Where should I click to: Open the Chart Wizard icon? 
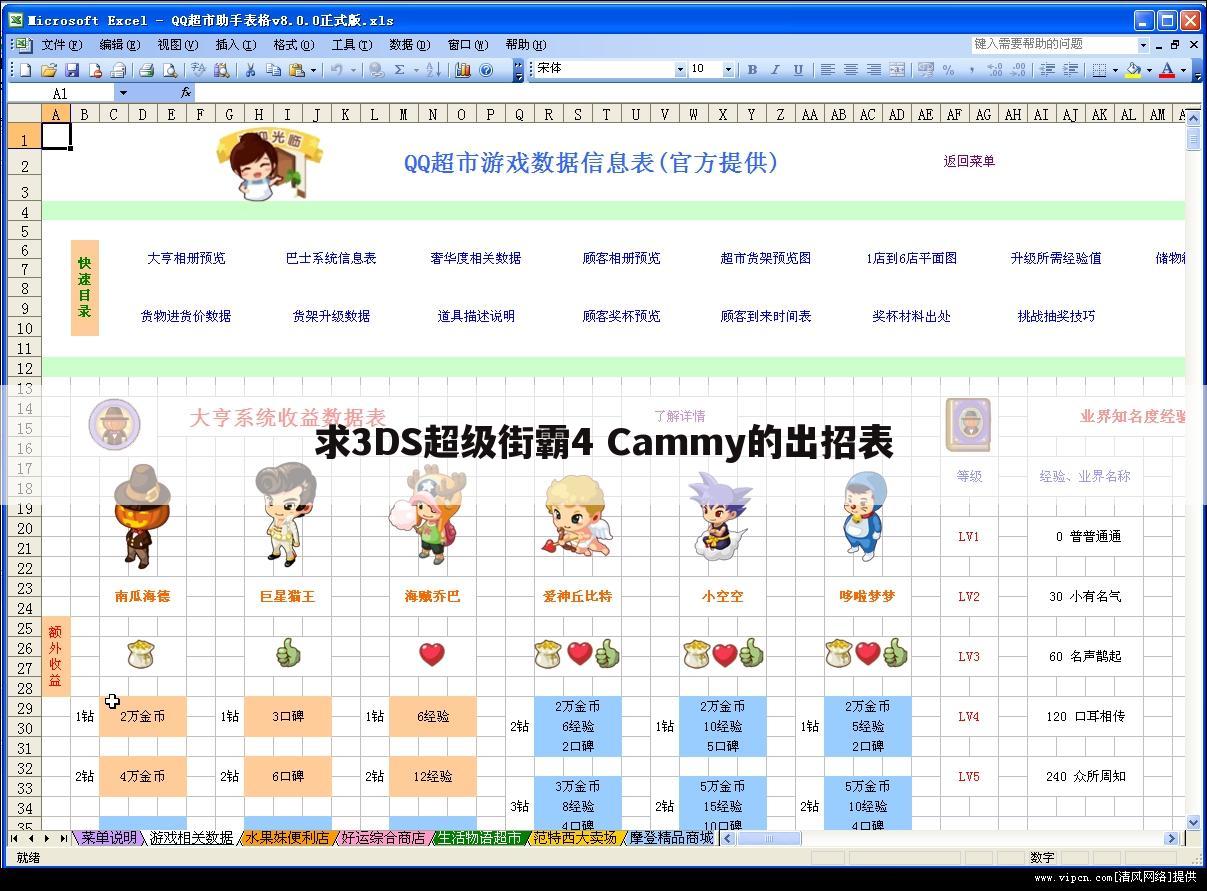click(x=462, y=70)
